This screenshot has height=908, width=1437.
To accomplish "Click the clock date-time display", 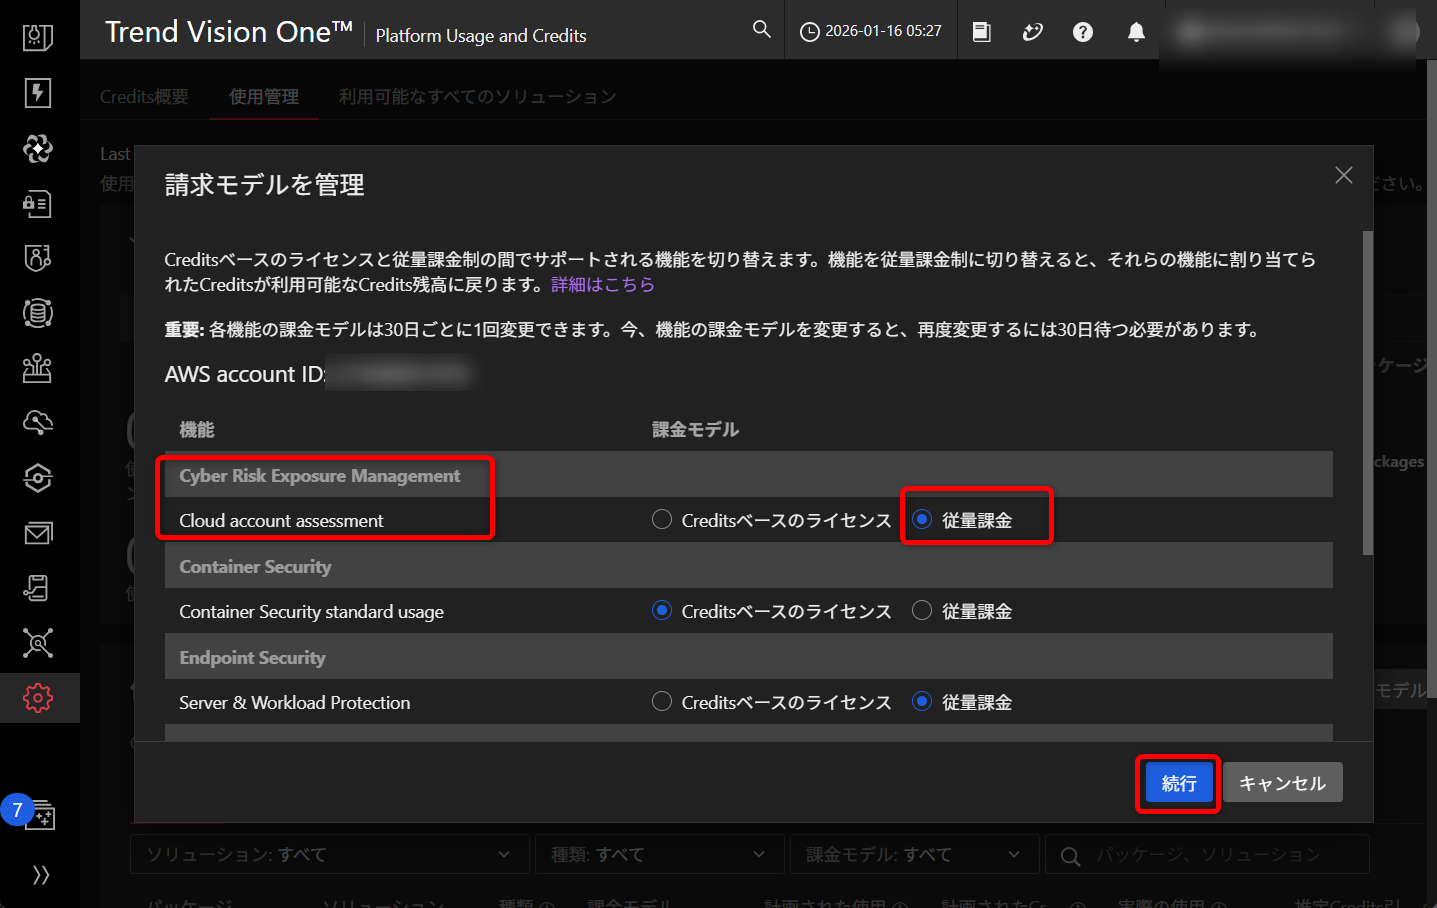I will pos(871,31).
